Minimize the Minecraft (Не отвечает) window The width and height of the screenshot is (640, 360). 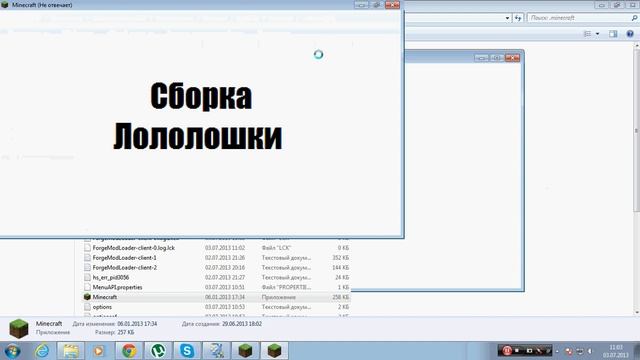pos(361,5)
